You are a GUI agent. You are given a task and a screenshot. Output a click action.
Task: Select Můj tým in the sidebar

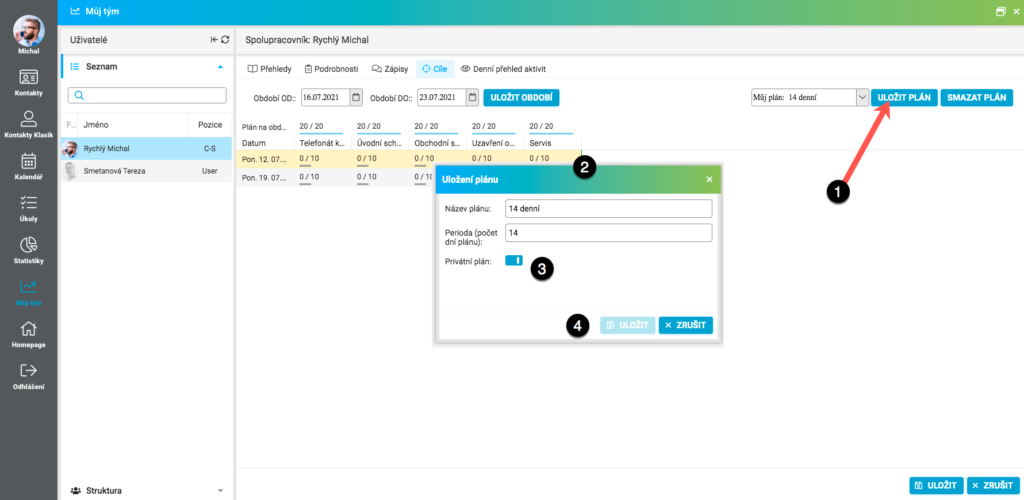pyautogui.click(x=28, y=292)
